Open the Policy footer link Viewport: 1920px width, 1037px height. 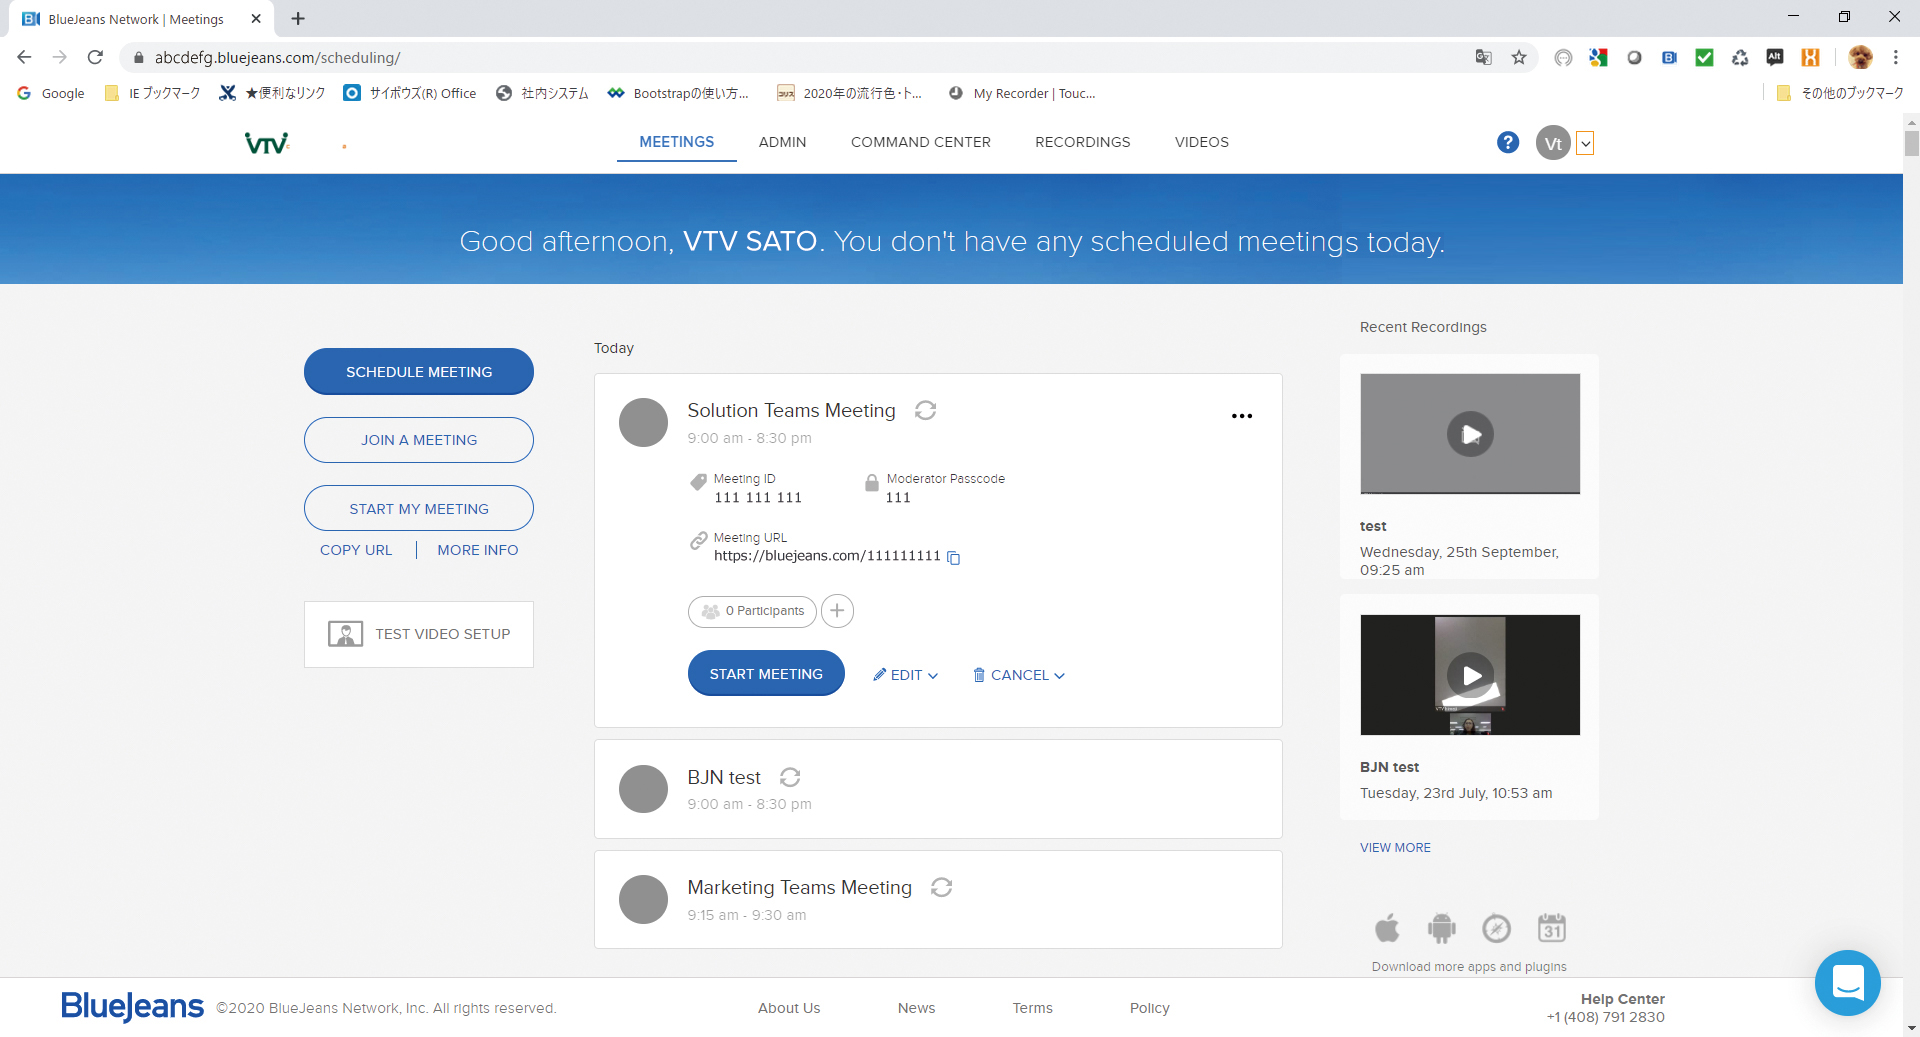coord(1149,1008)
